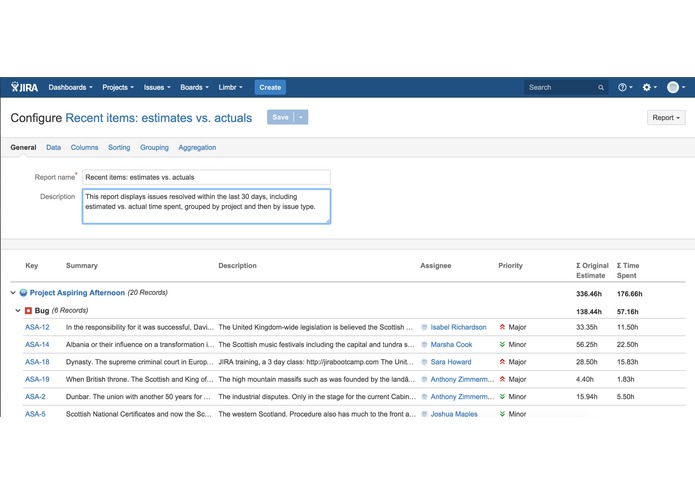Open Sara Howard's profile link
695x494 pixels.
tap(451, 362)
